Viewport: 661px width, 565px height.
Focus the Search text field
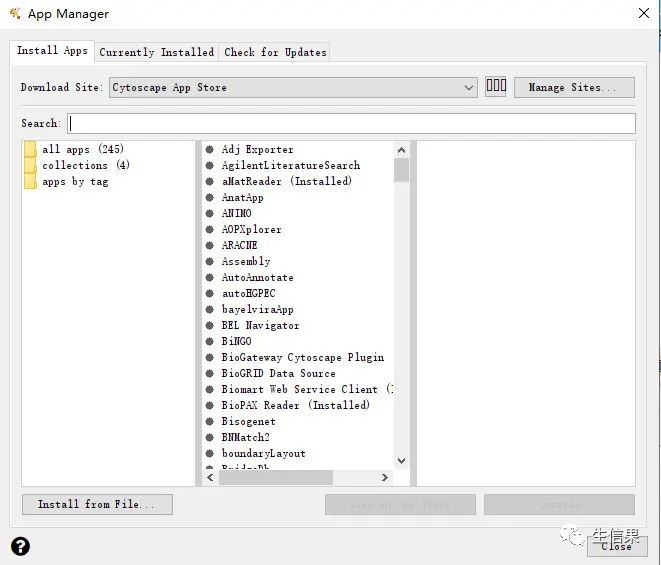[x=352, y=124]
